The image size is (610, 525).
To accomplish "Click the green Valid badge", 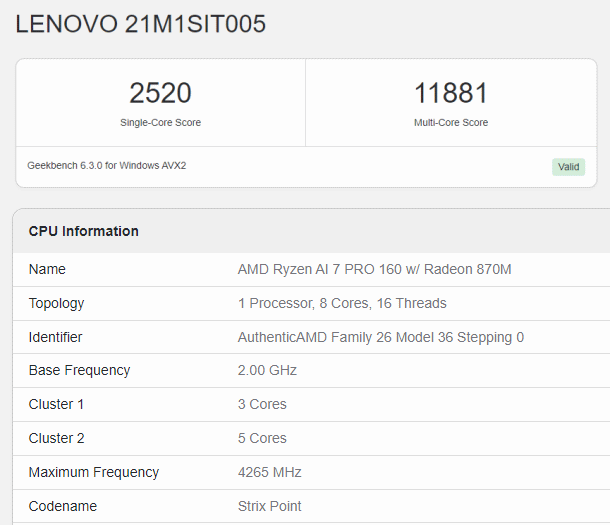I will (568, 167).
